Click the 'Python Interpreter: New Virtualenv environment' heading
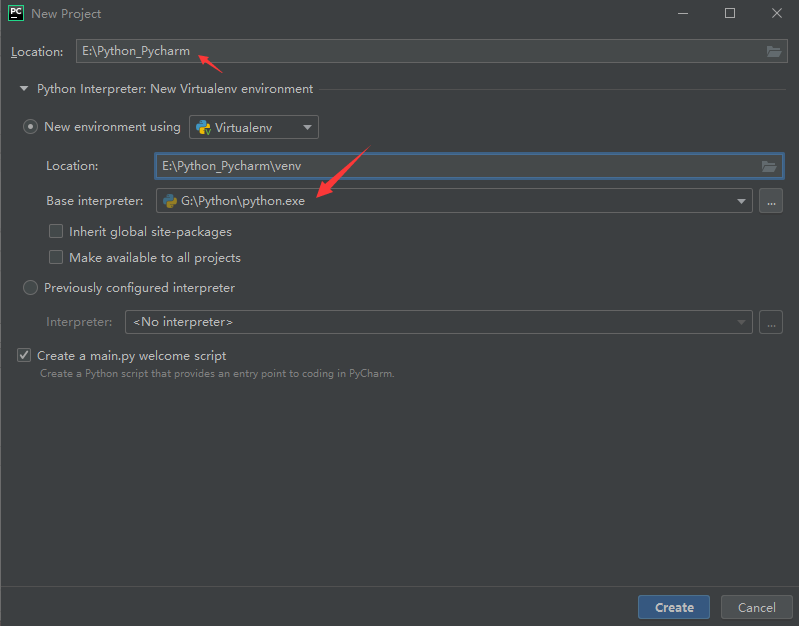799x626 pixels. click(175, 89)
